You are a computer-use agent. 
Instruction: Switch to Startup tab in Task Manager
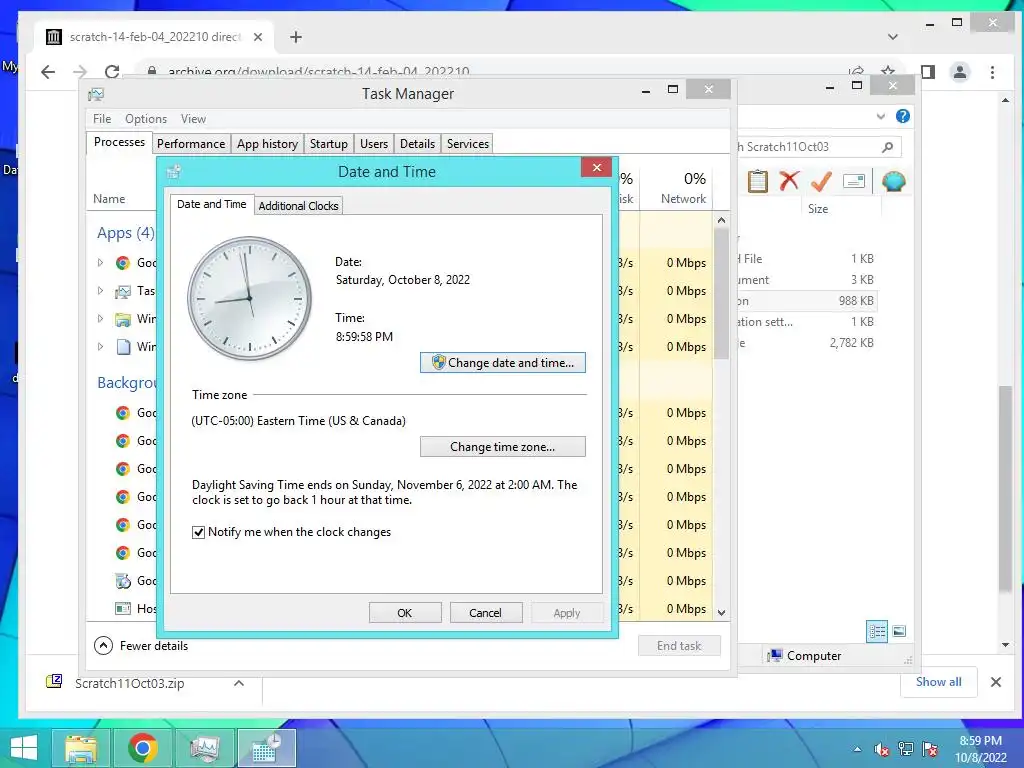(328, 144)
